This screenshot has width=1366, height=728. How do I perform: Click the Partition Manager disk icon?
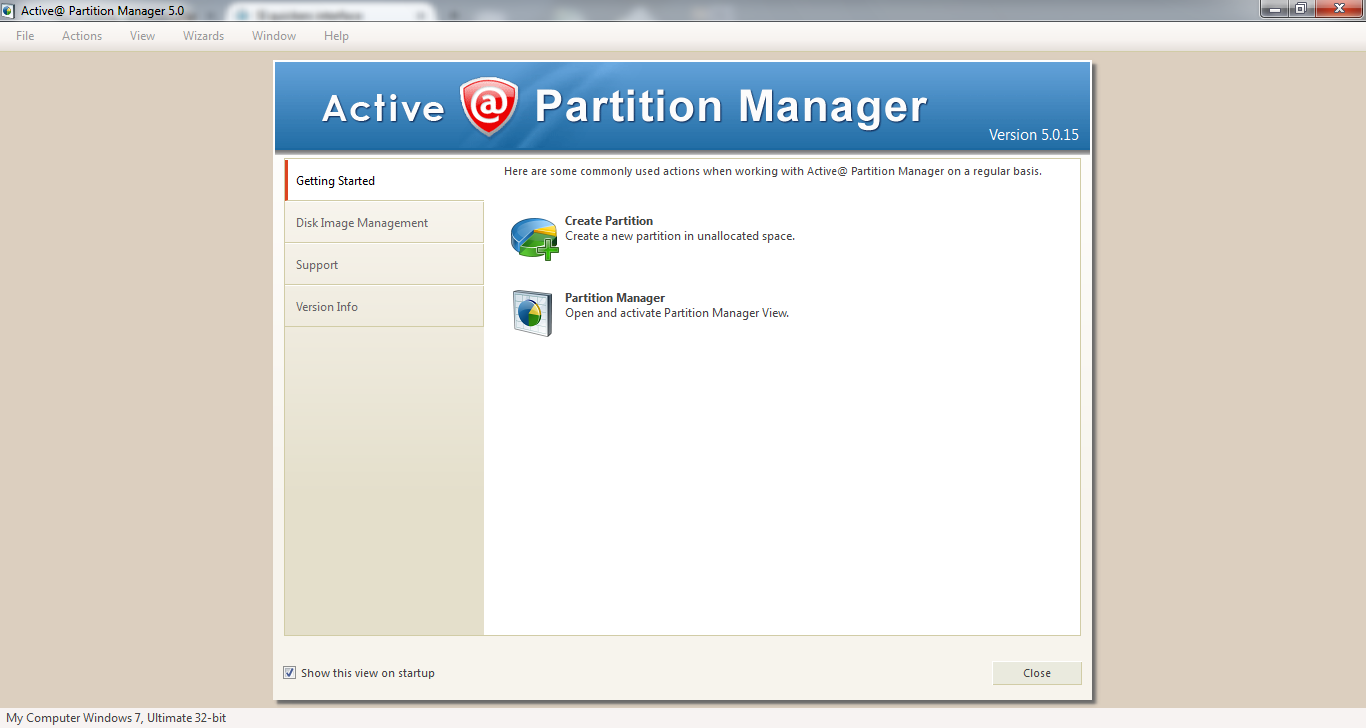click(533, 313)
